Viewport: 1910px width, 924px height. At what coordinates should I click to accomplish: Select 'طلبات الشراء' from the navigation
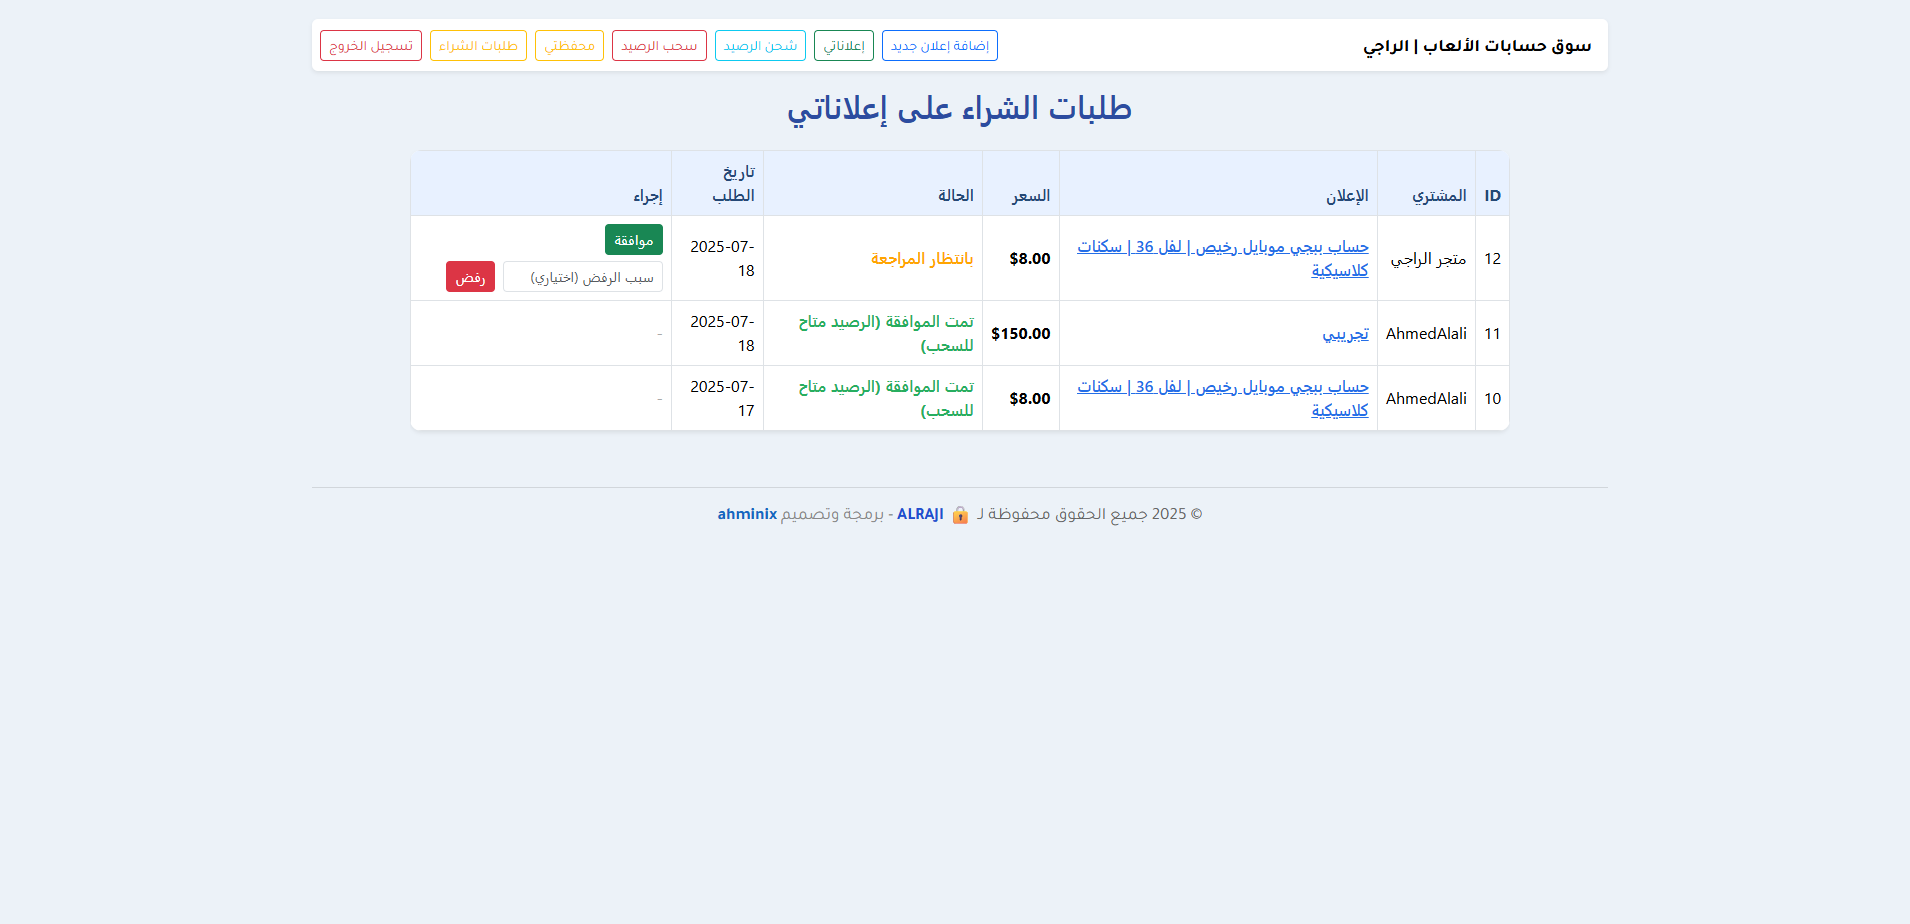(x=478, y=45)
